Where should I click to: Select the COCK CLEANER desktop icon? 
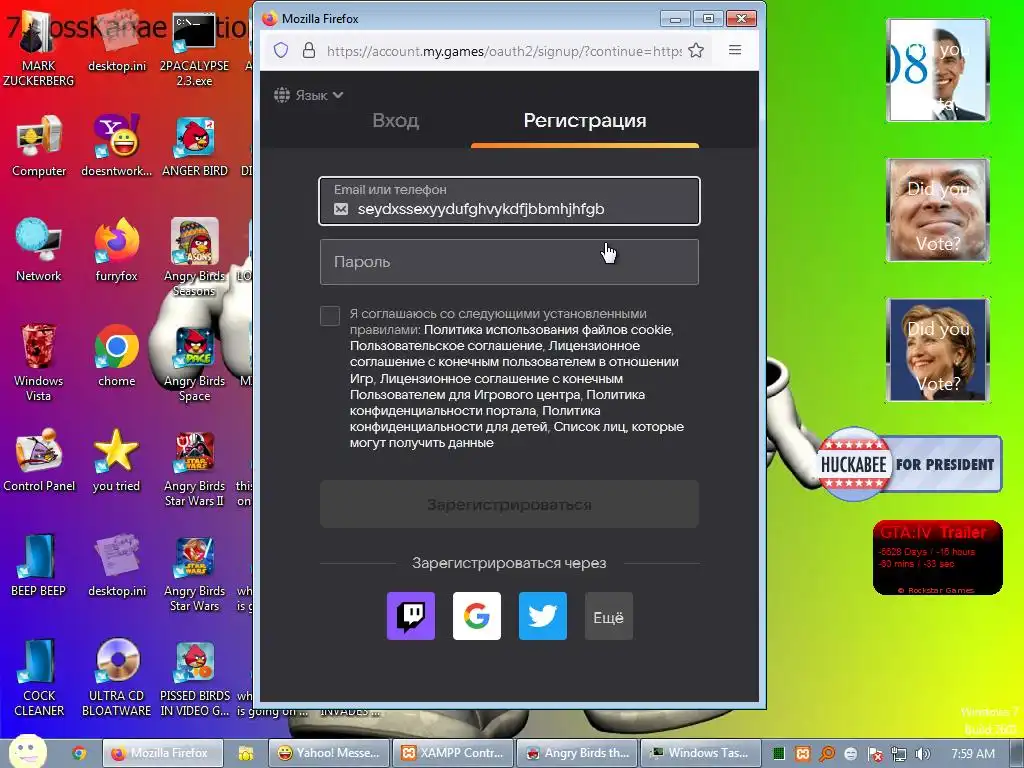pos(39,678)
